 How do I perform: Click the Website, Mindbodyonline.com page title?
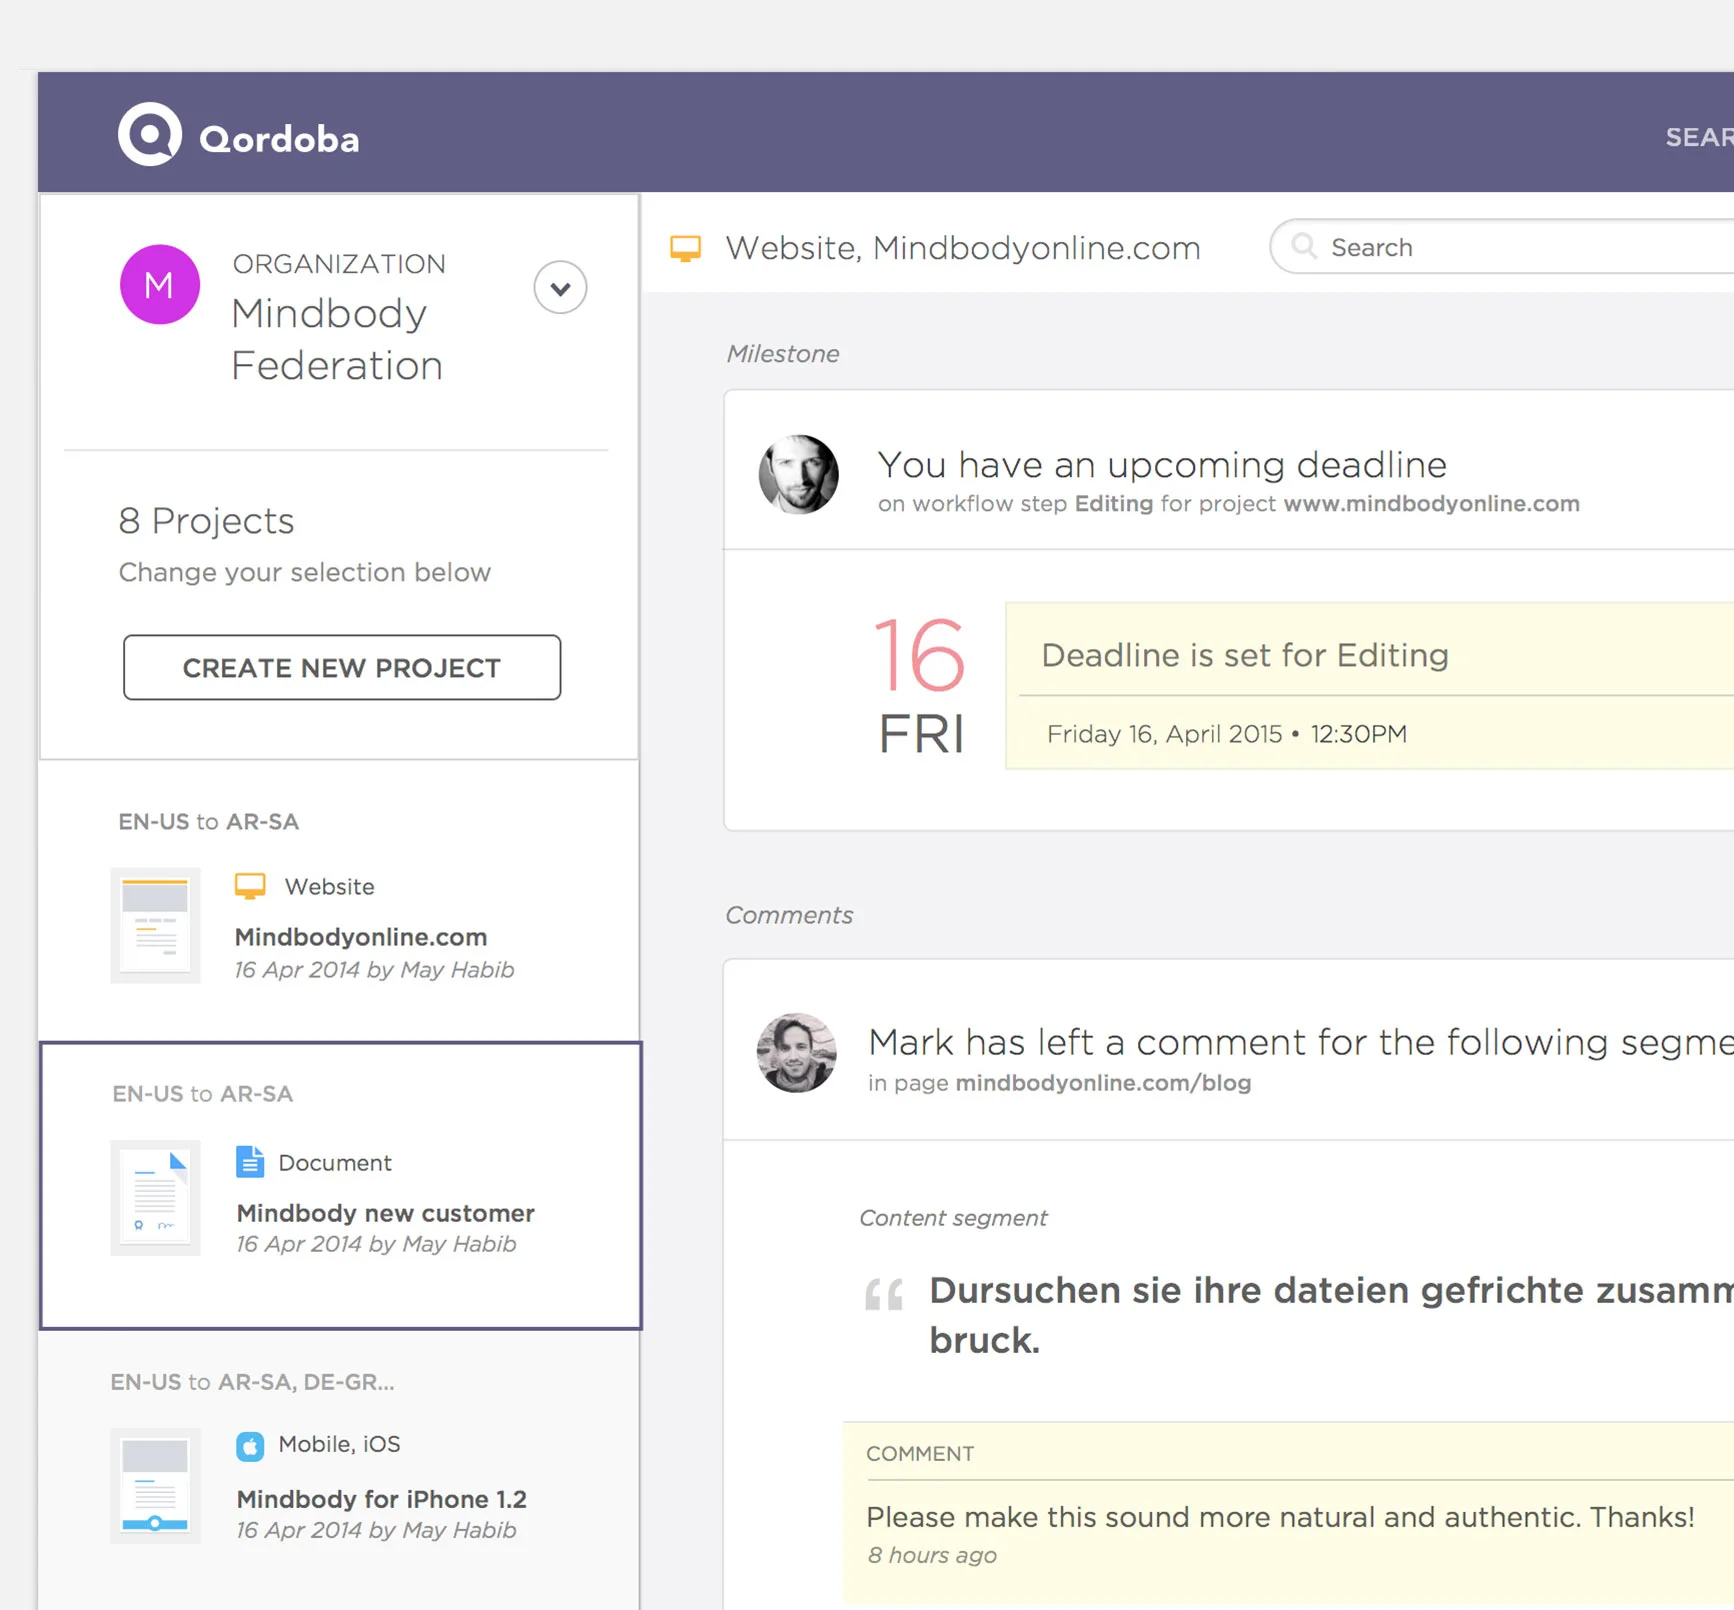(x=963, y=248)
